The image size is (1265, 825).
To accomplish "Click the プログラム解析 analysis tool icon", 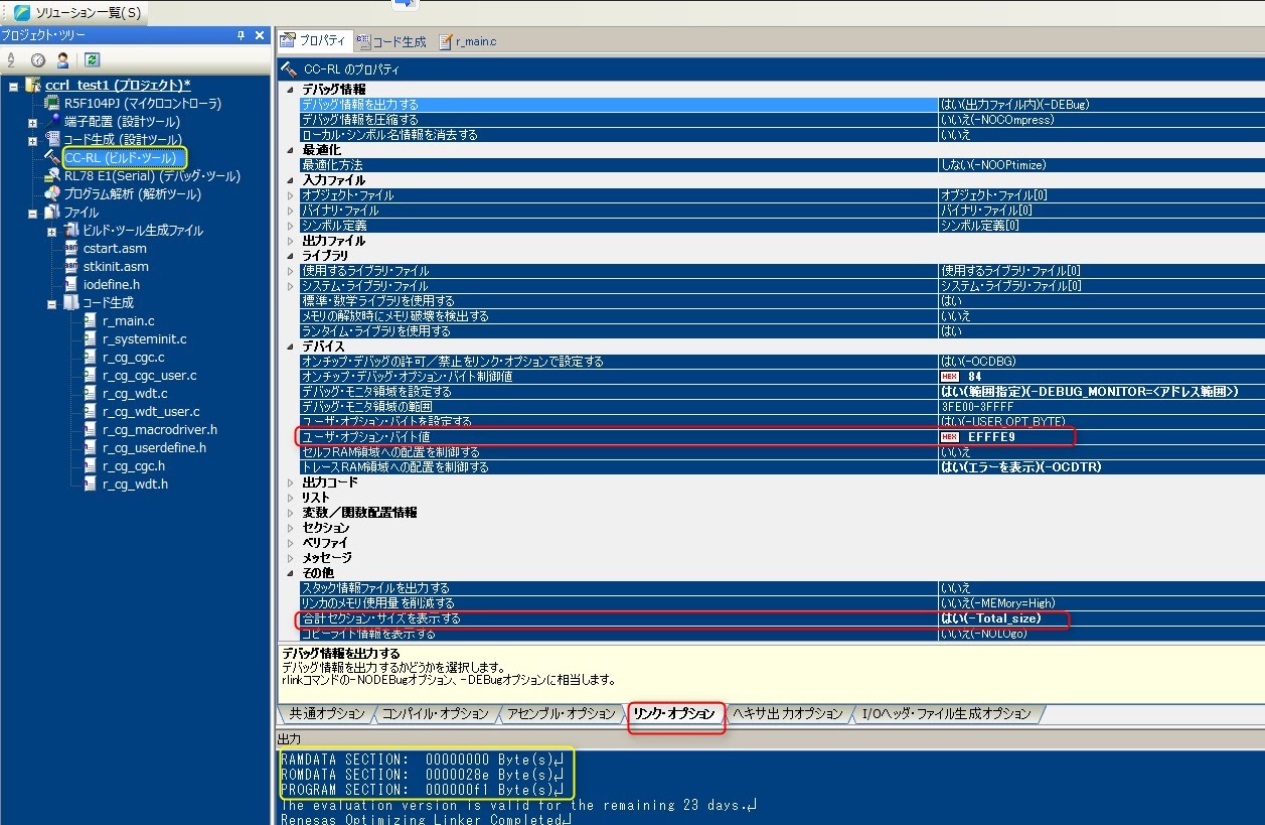I will click(52, 194).
